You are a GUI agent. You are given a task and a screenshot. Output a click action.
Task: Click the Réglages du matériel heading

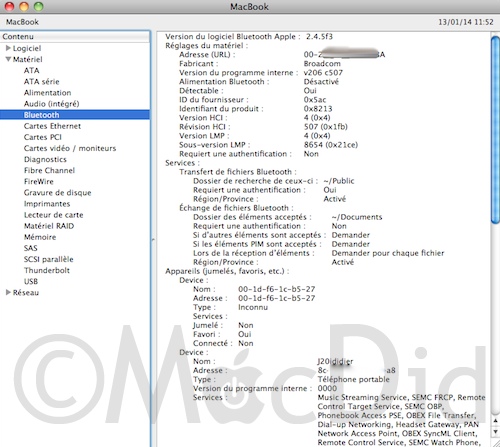[x=207, y=45]
